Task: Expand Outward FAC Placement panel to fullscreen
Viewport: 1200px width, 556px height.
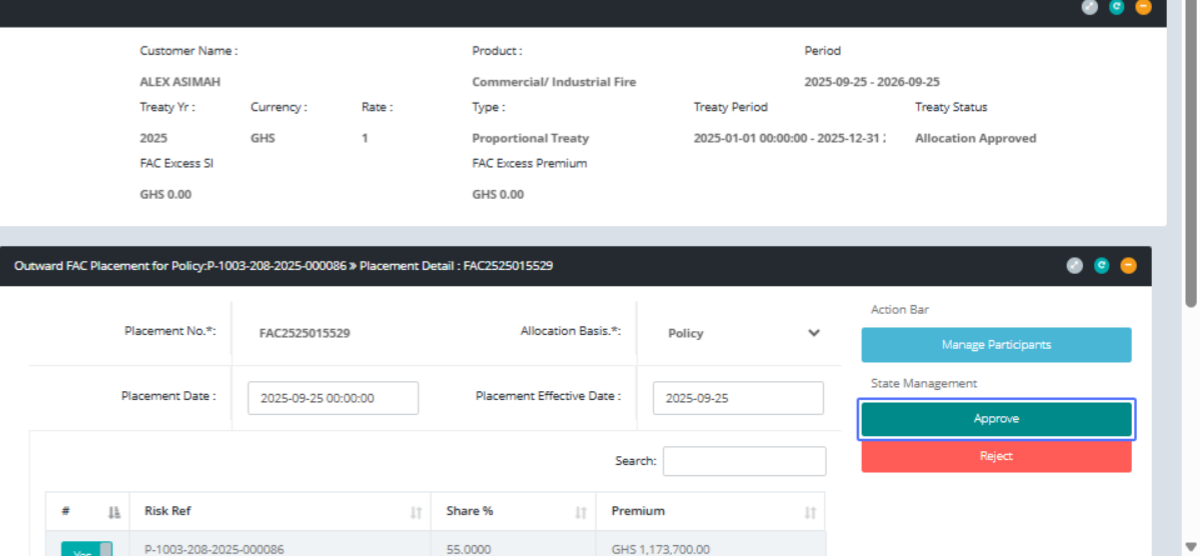Action: click(x=1075, y=266)
